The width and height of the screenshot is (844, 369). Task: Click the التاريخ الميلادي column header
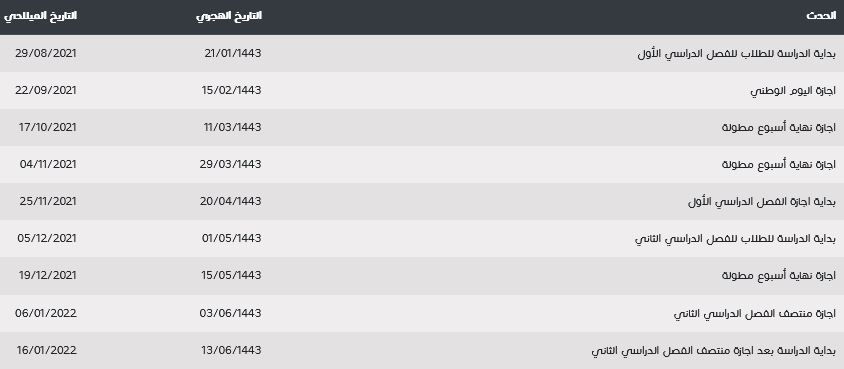click(x=40, y=16)
